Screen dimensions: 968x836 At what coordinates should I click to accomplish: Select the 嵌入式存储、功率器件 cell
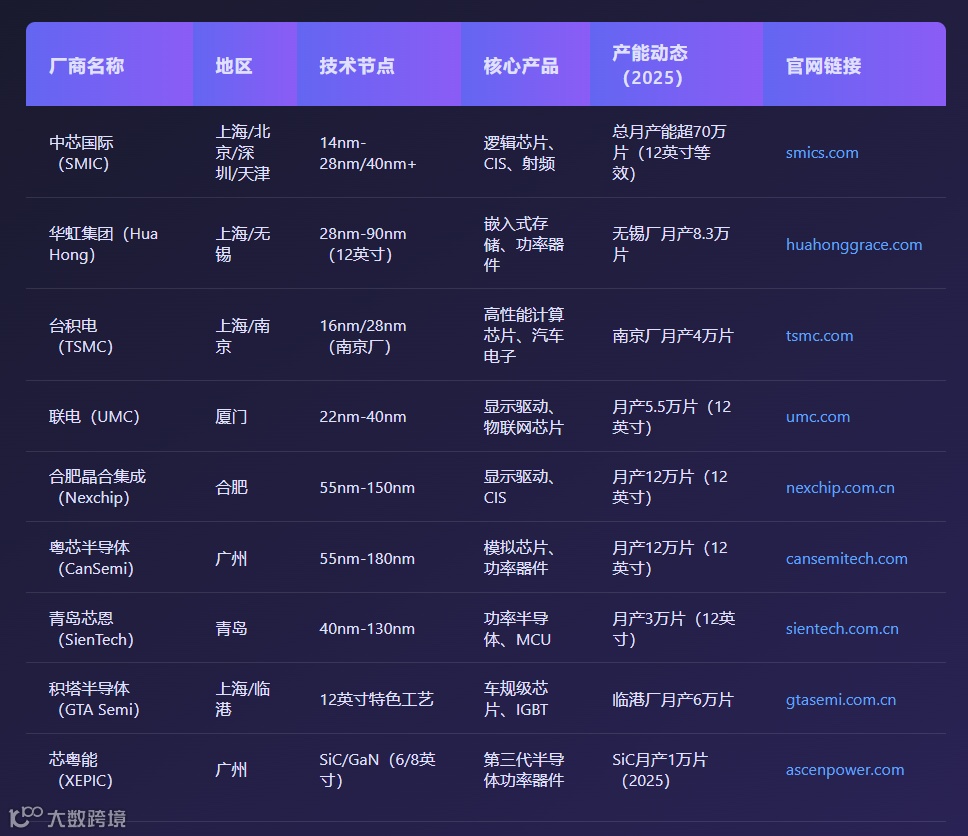(525, 244)
